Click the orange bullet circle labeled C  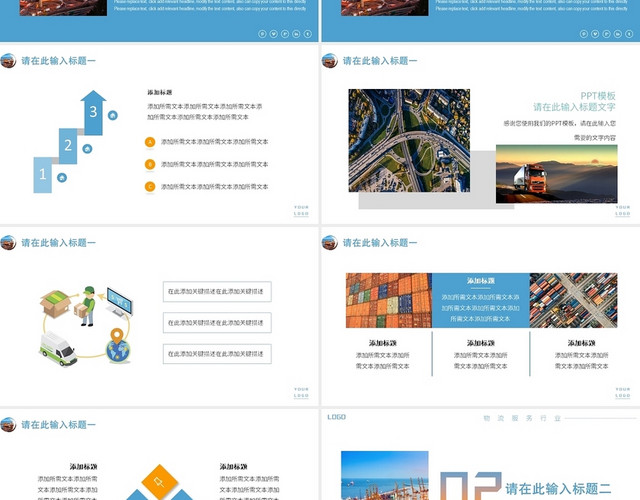pos(150,187)
